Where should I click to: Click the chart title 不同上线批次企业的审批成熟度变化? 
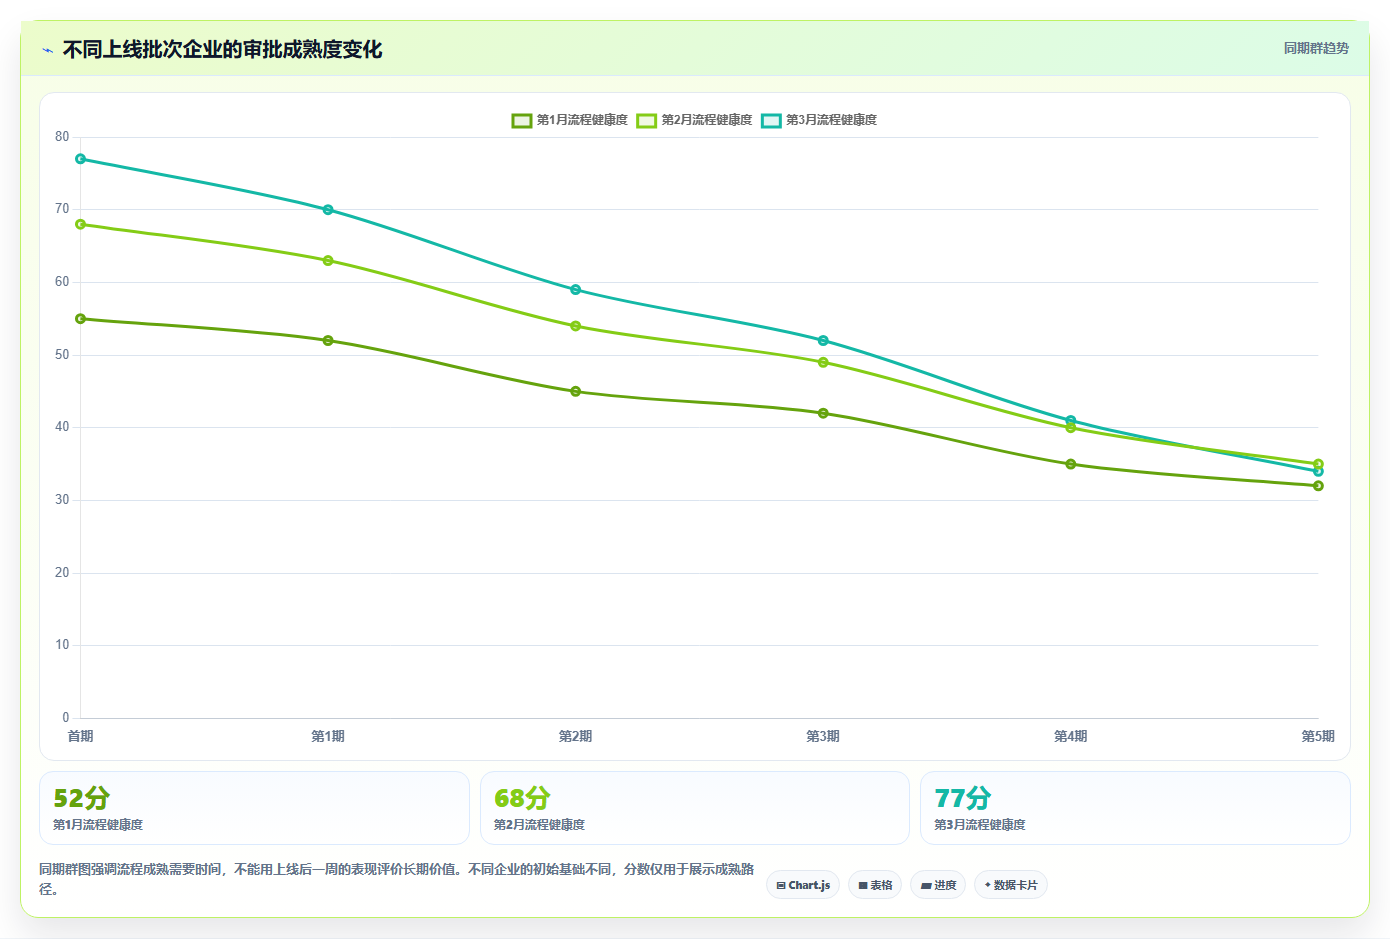click(222, 50)
